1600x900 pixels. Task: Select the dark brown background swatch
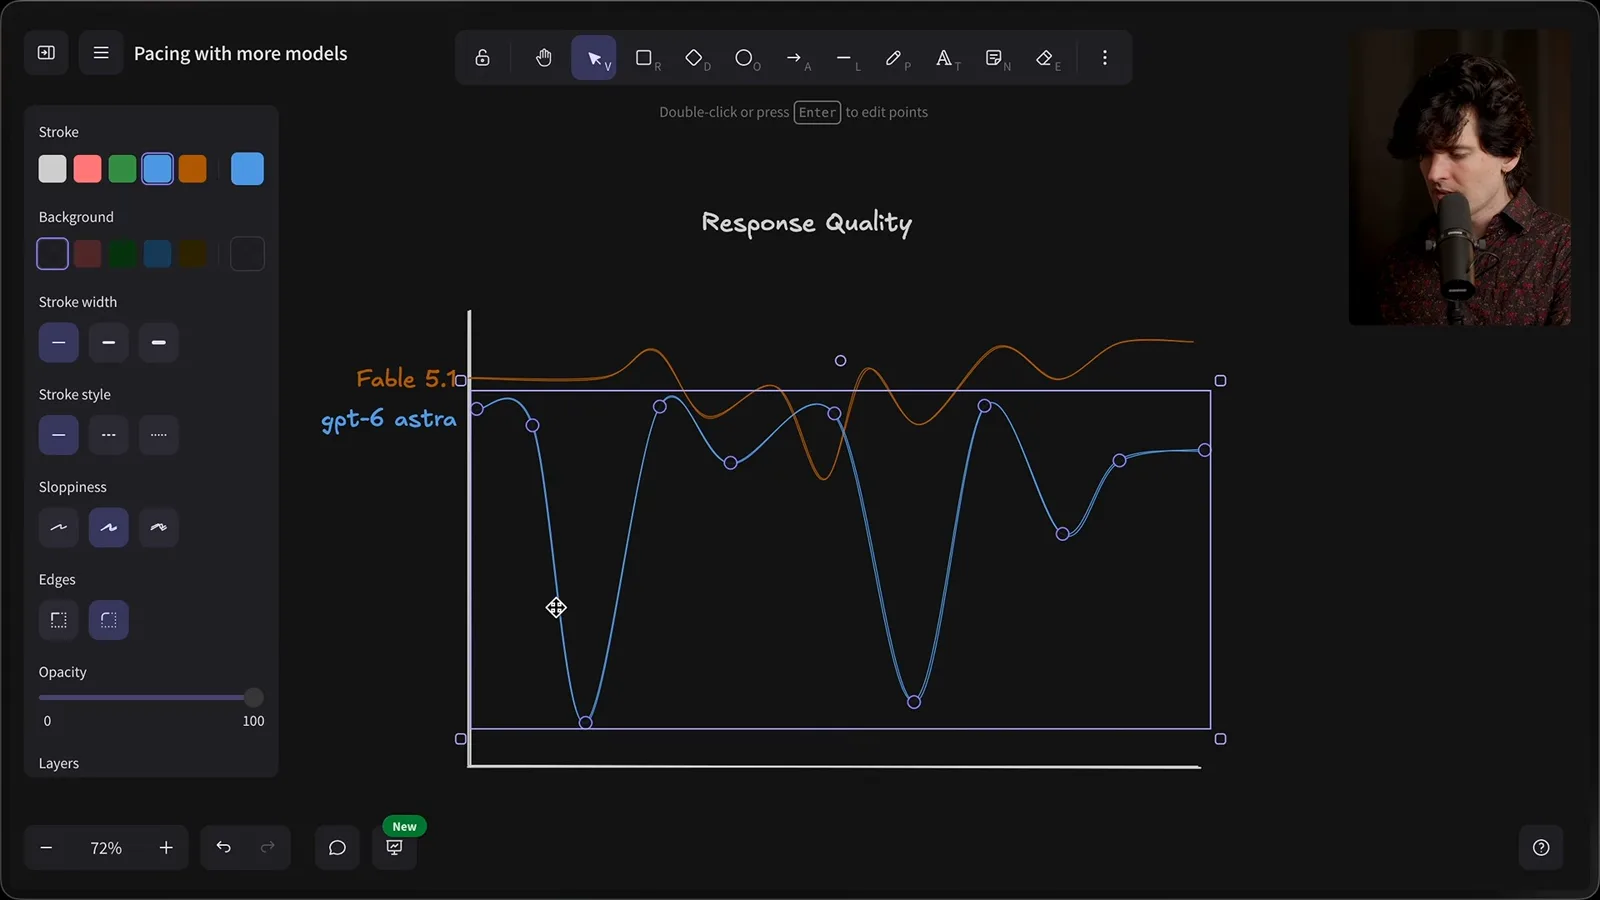[192, 254]
